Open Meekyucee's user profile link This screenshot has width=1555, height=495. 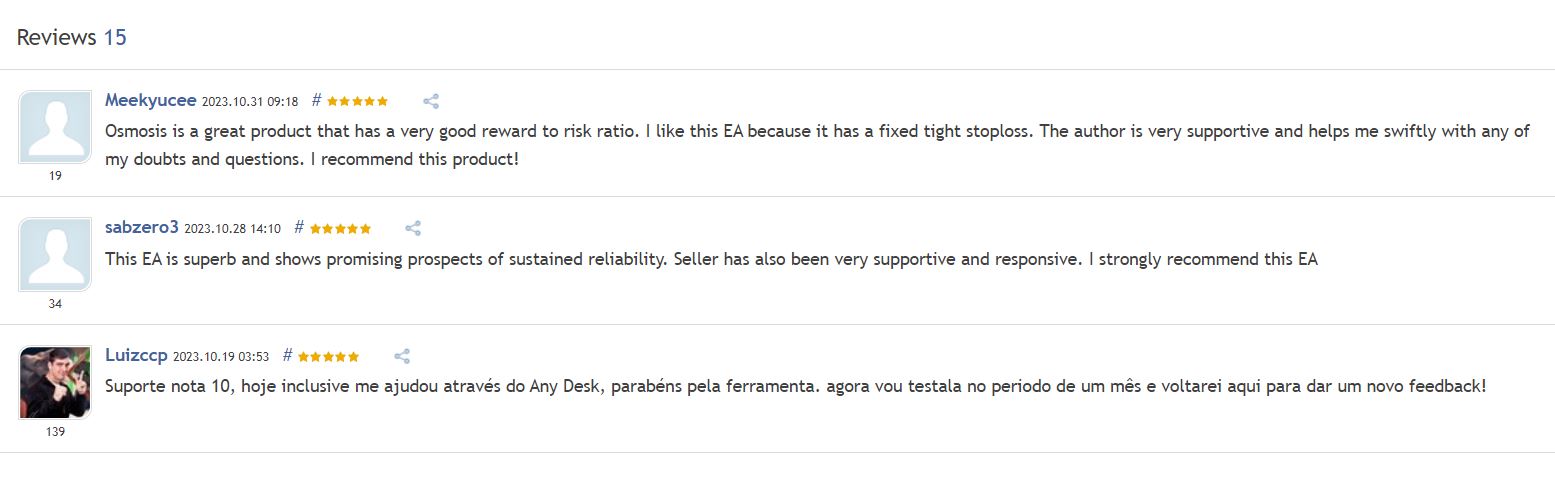coord(150,100)
